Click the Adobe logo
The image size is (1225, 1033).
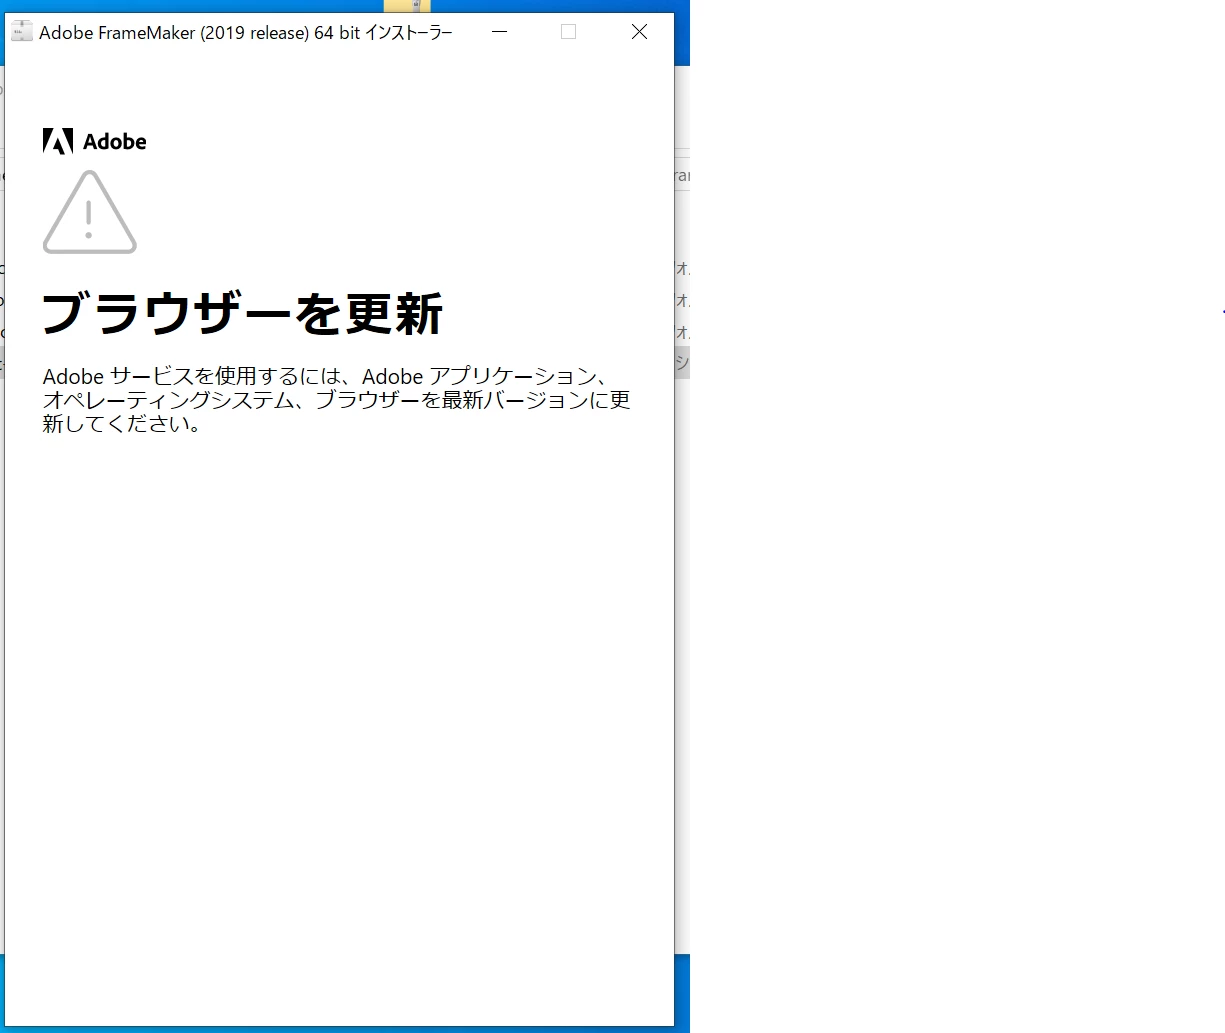[x=95, y=141]
